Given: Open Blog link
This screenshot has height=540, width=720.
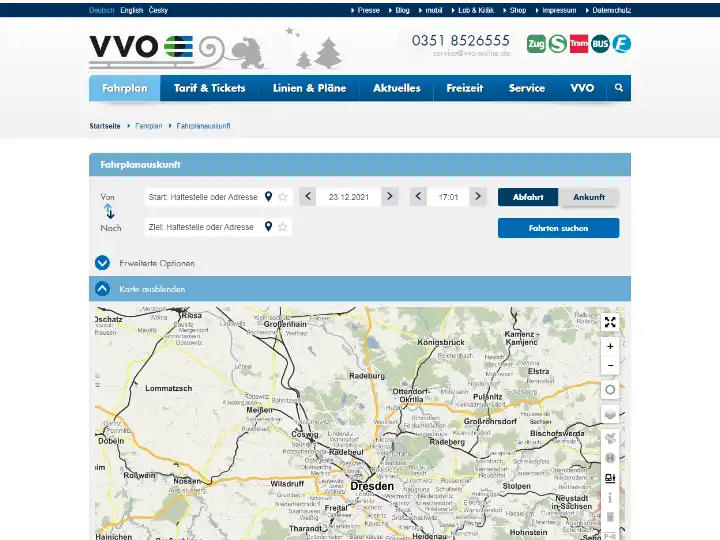Looking at the screenshot, I should 402,10.
